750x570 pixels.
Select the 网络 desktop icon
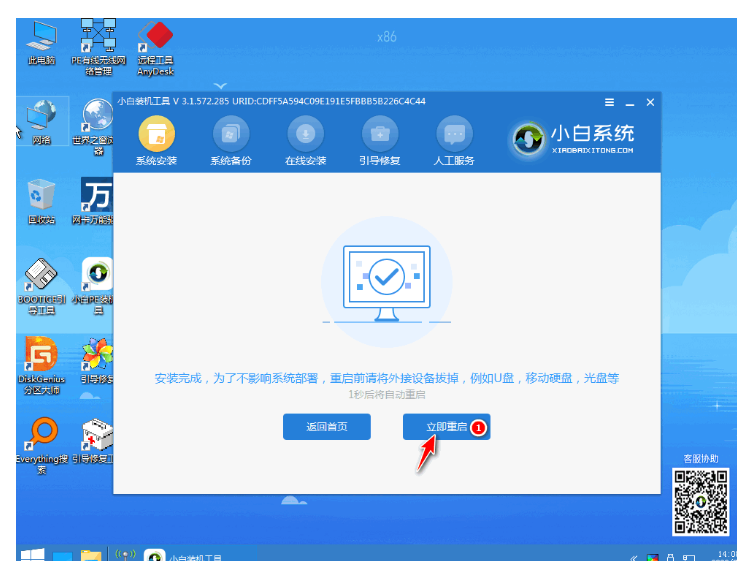[42, 121]
